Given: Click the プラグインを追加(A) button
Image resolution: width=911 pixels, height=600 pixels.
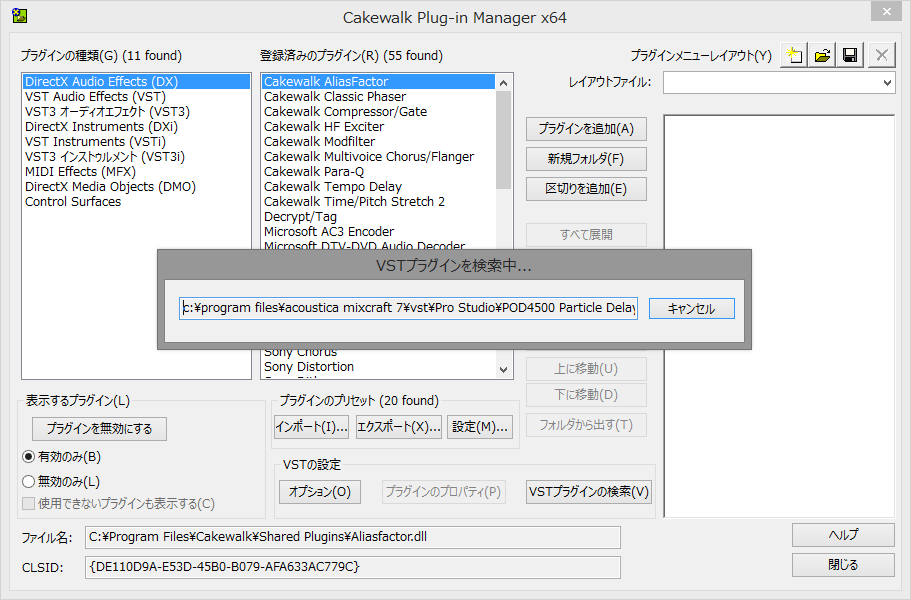Looking at the screenshot, I should (586, 129).
